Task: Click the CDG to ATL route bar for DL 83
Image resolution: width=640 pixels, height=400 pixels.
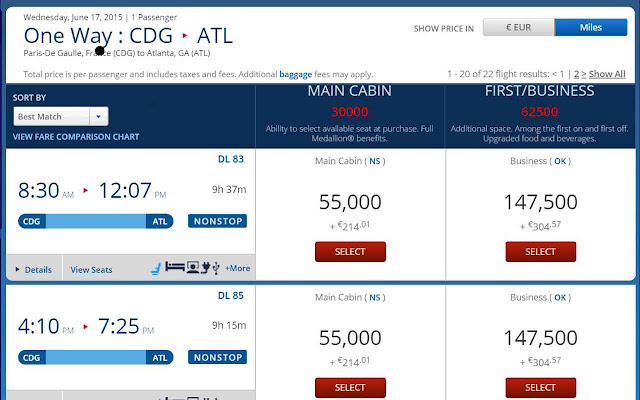Action: click(96, 221)
